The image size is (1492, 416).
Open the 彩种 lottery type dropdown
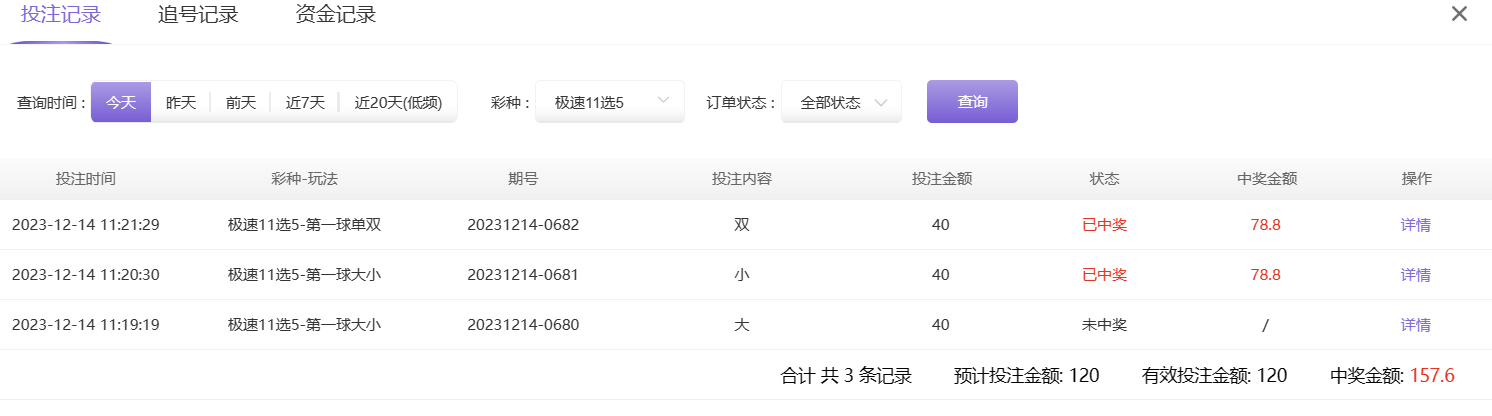609,102
